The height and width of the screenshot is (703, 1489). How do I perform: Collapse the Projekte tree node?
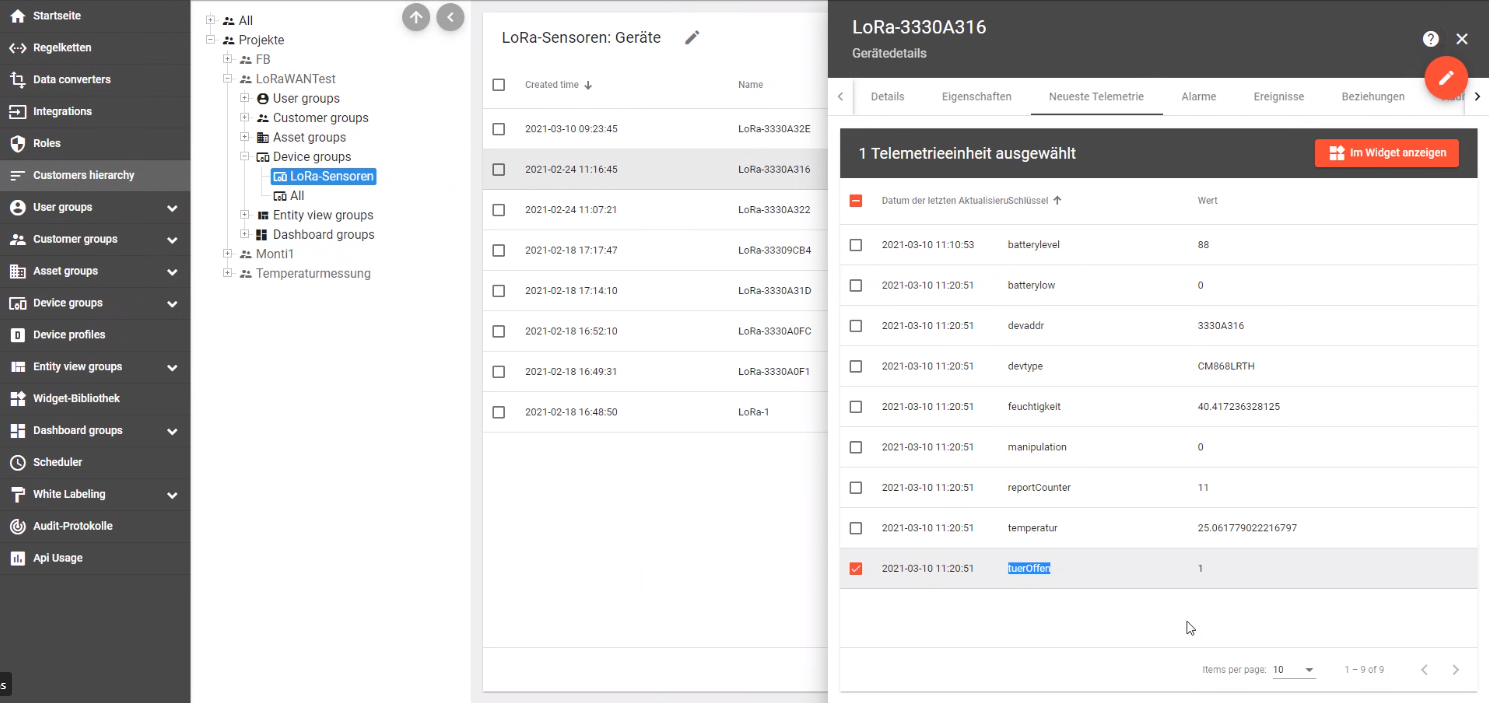[x=210, y=40]
